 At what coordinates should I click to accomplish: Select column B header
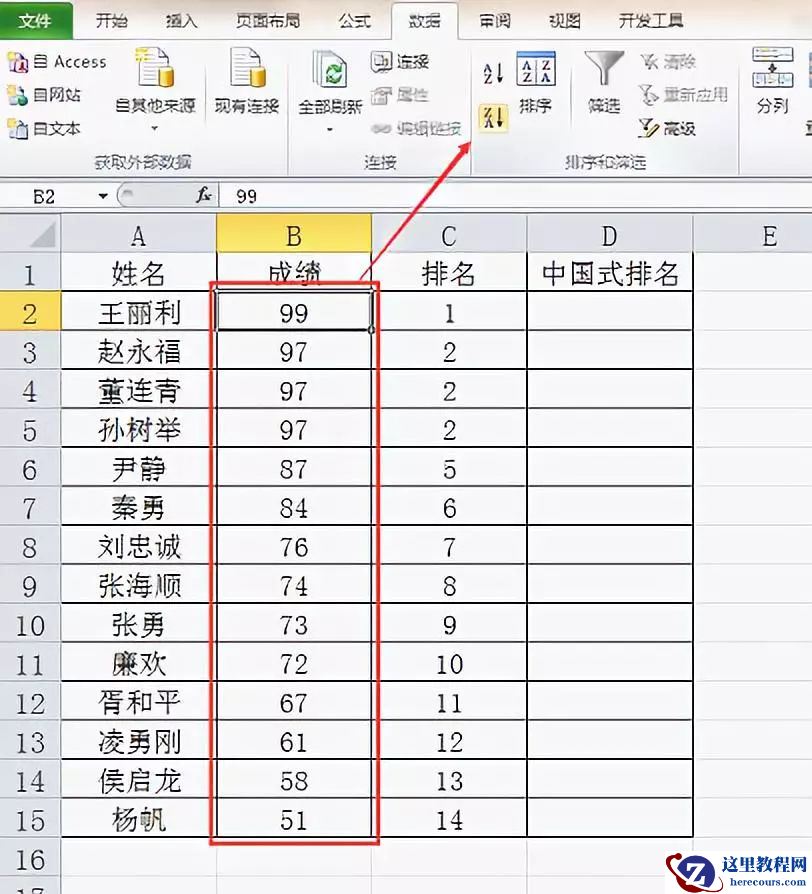tap(294, 234)
